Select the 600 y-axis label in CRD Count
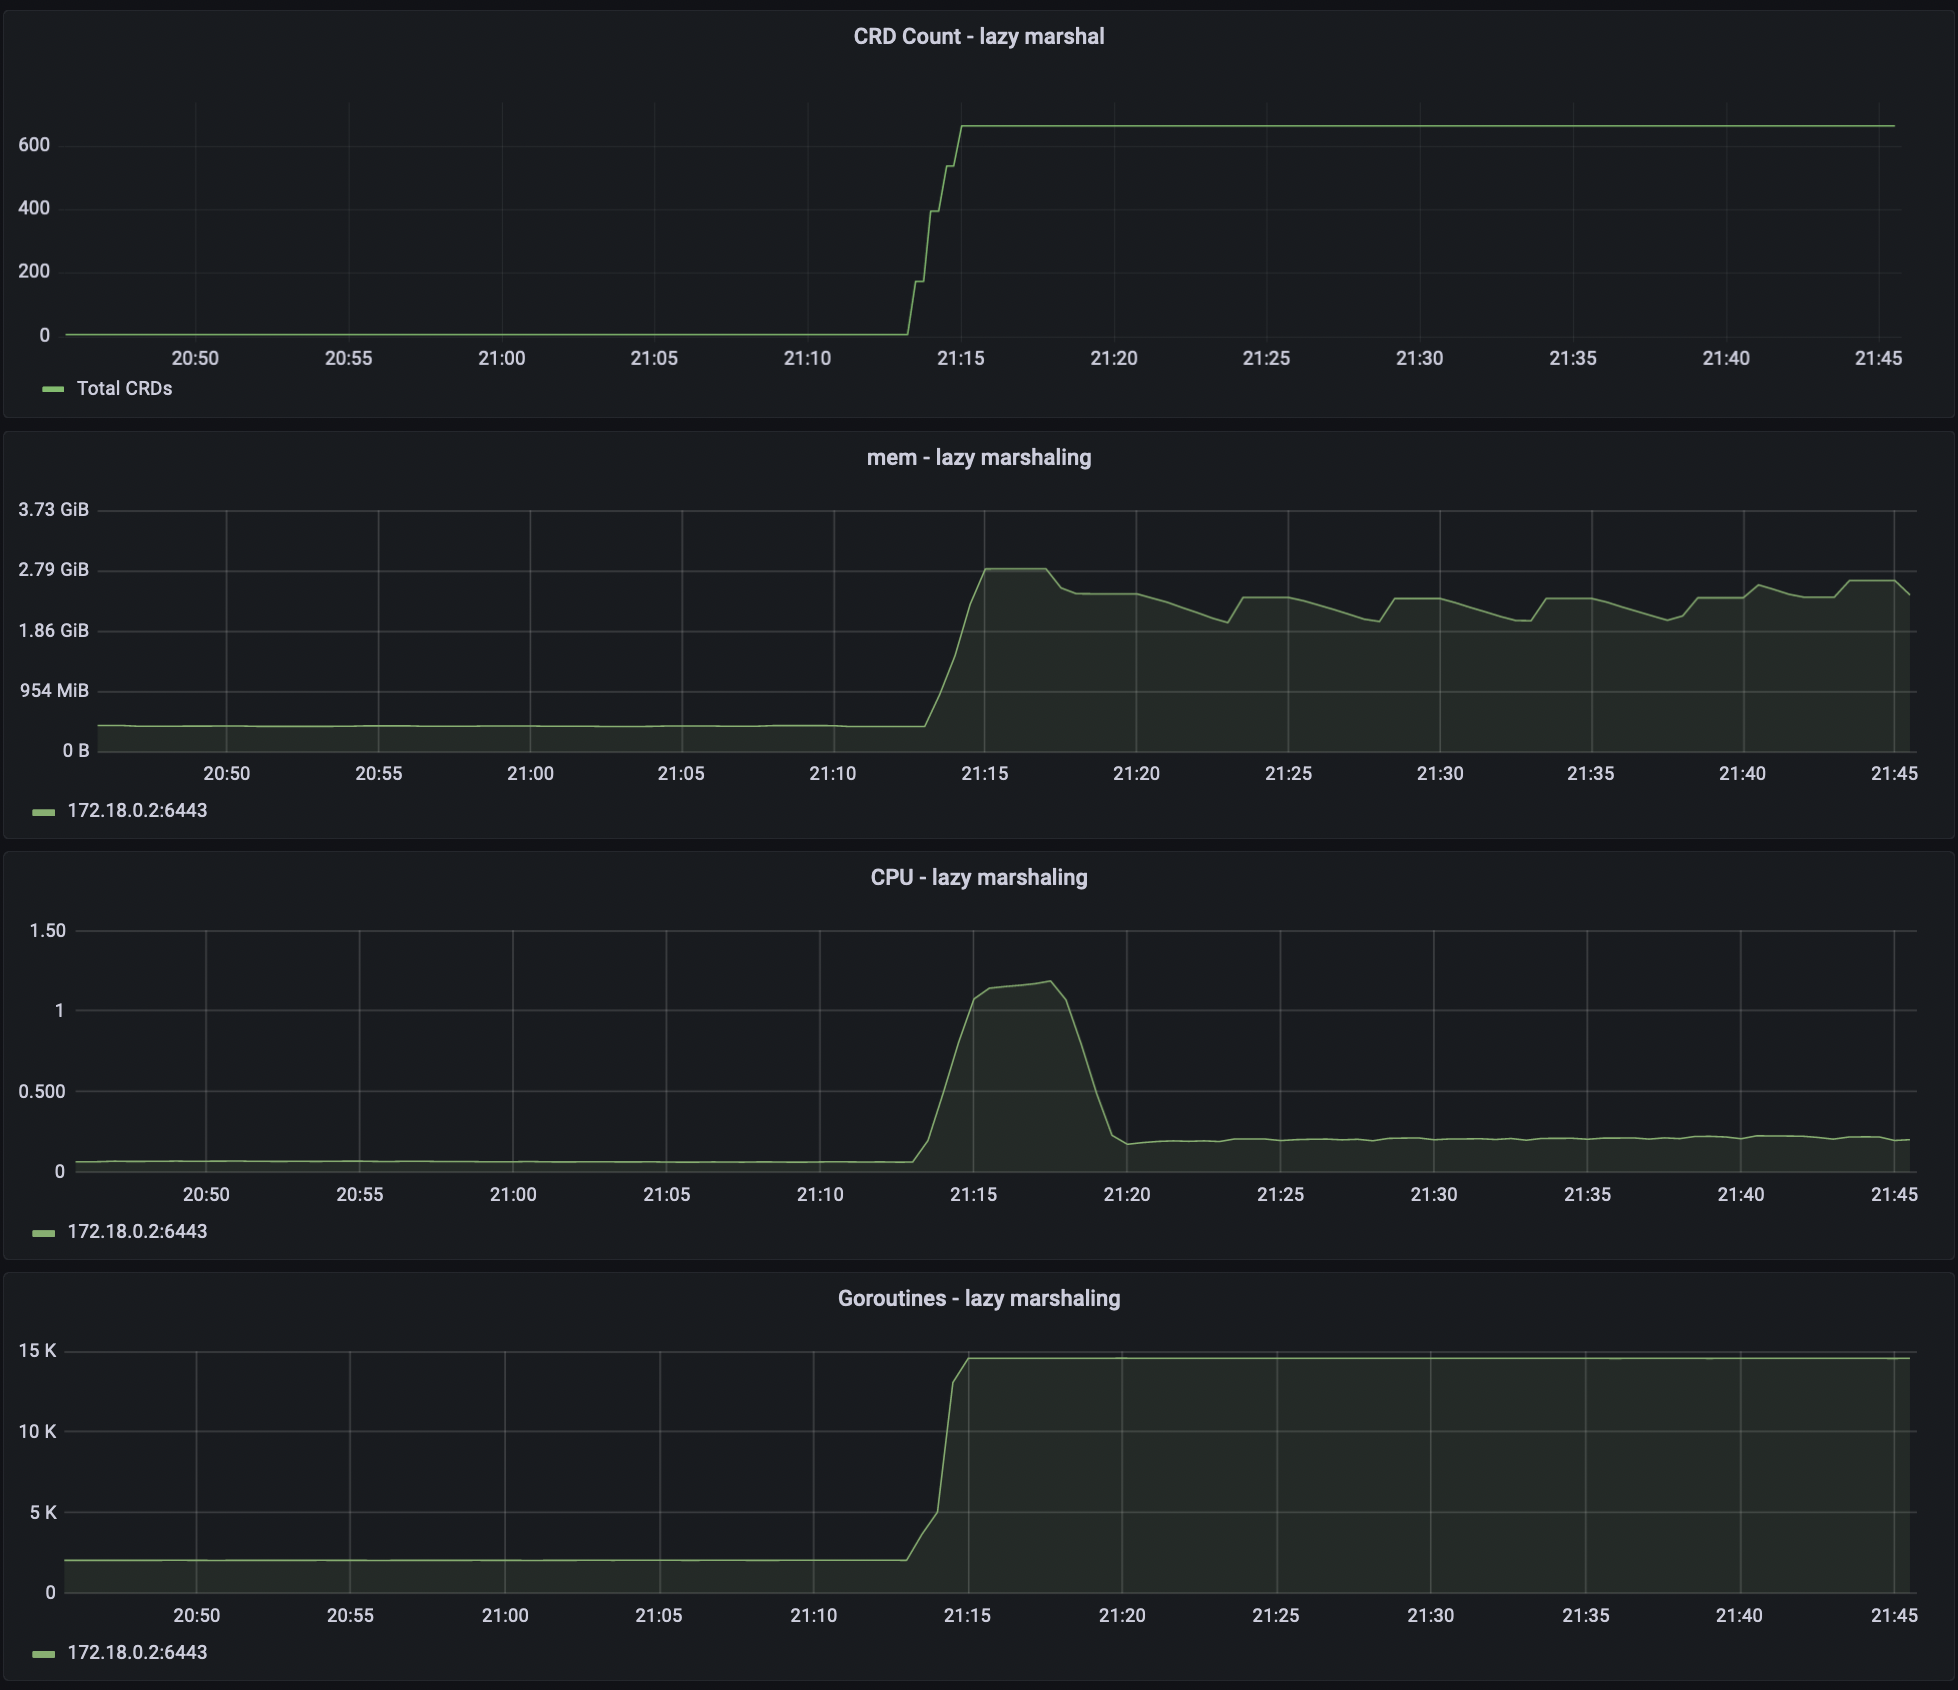This screenshot has height=1690, width=1958. [x=34, y=145]
